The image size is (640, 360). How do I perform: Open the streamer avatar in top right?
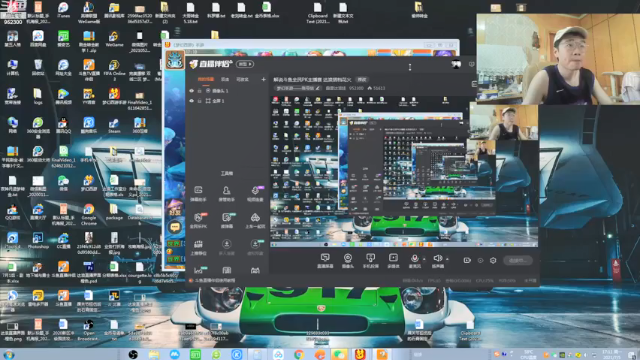coord(456,64)
